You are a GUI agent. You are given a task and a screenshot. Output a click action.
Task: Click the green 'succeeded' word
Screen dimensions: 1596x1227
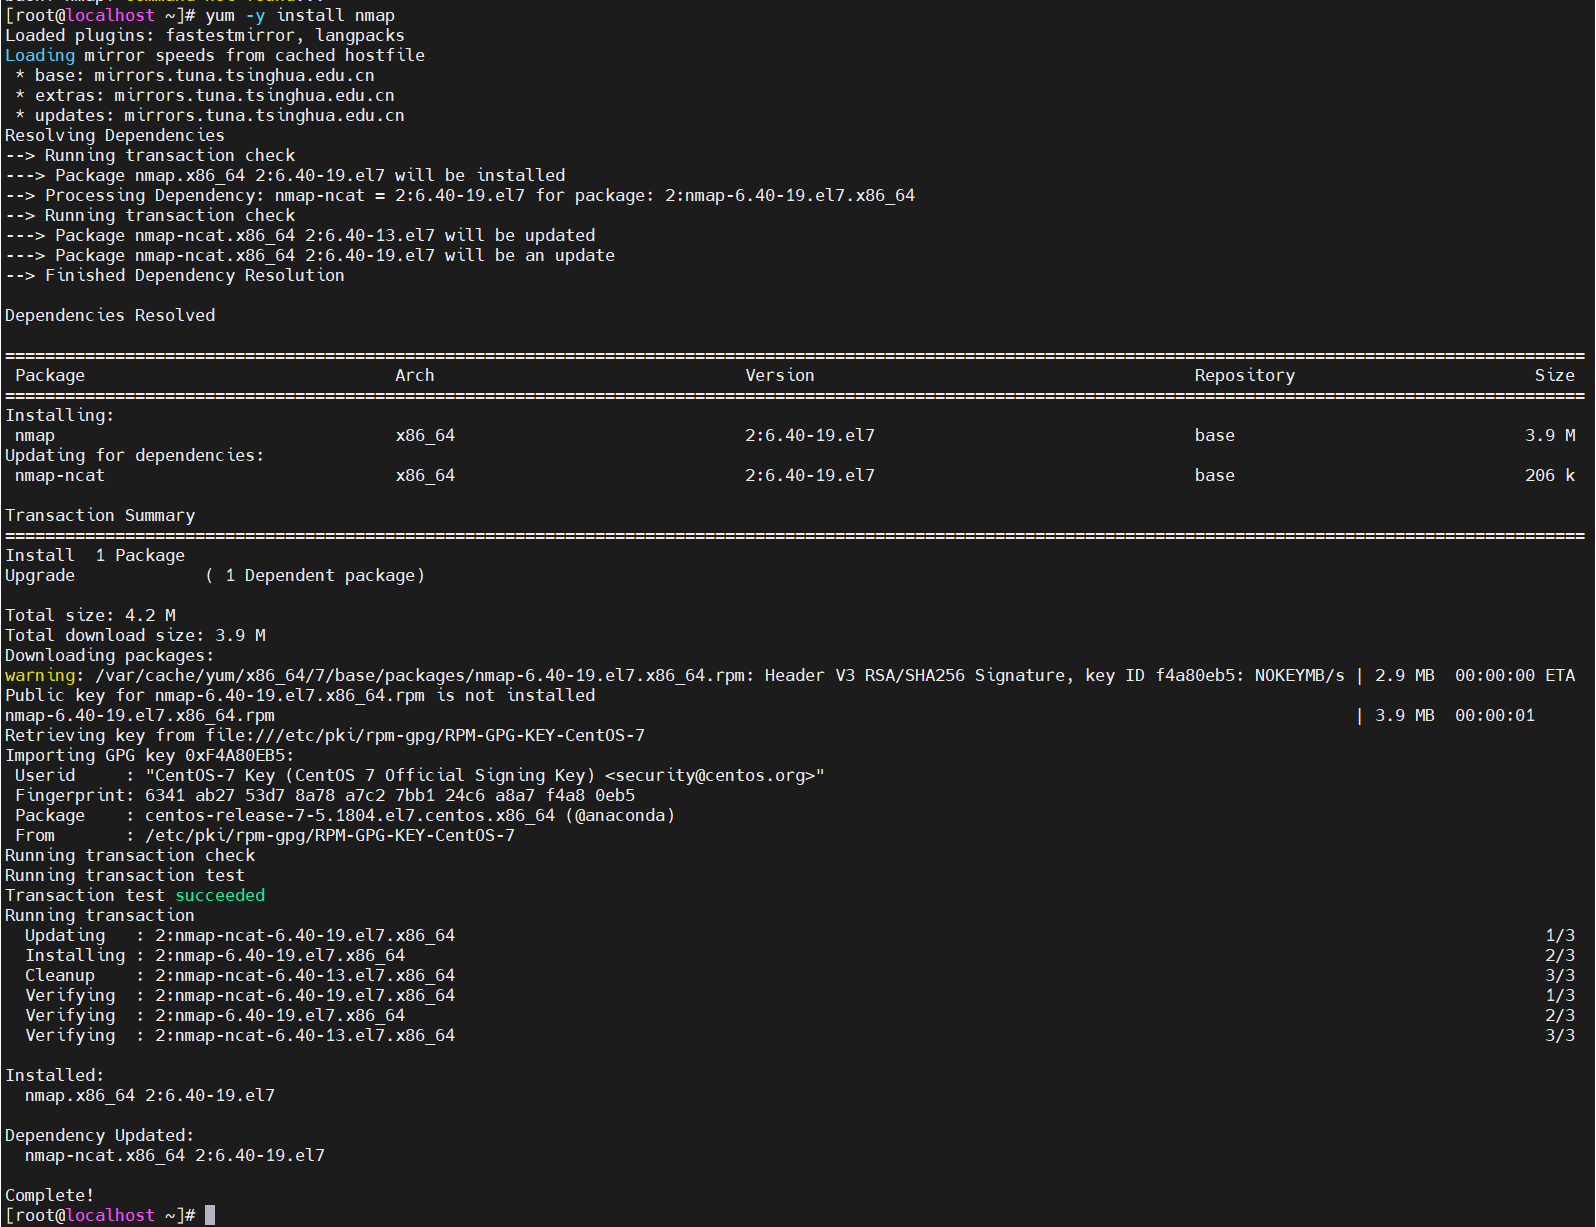coord(220,895)
